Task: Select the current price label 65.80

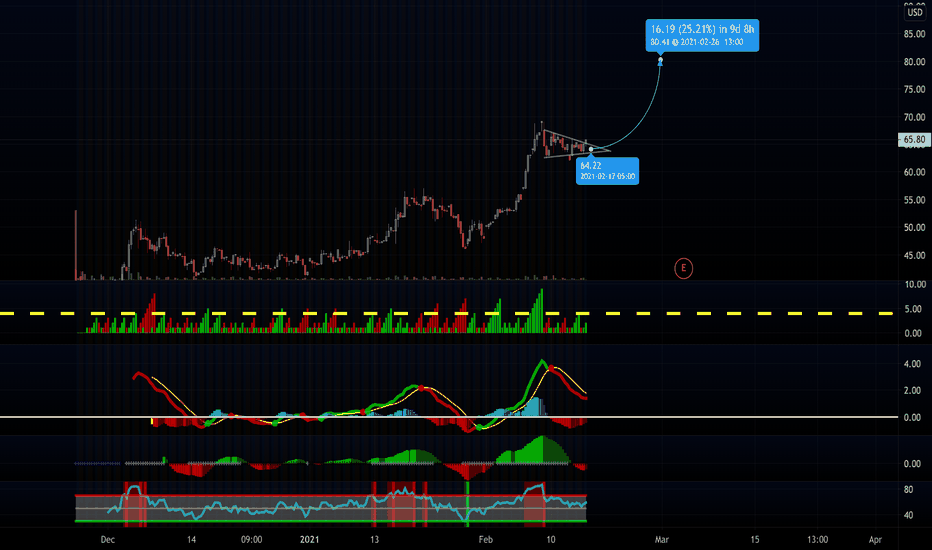Action: coord(914,140)
